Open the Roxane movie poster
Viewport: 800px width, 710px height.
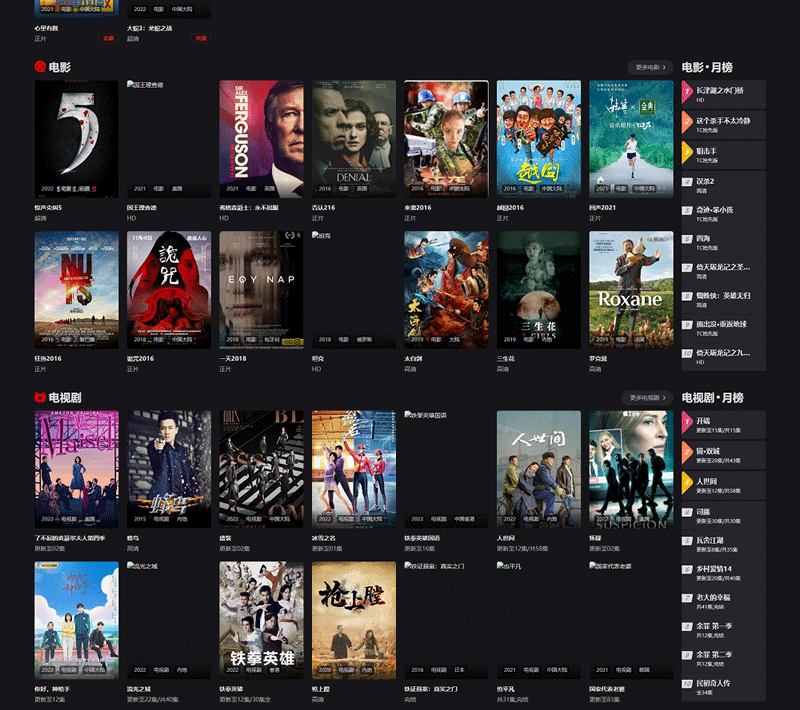(x=631, y=290)
